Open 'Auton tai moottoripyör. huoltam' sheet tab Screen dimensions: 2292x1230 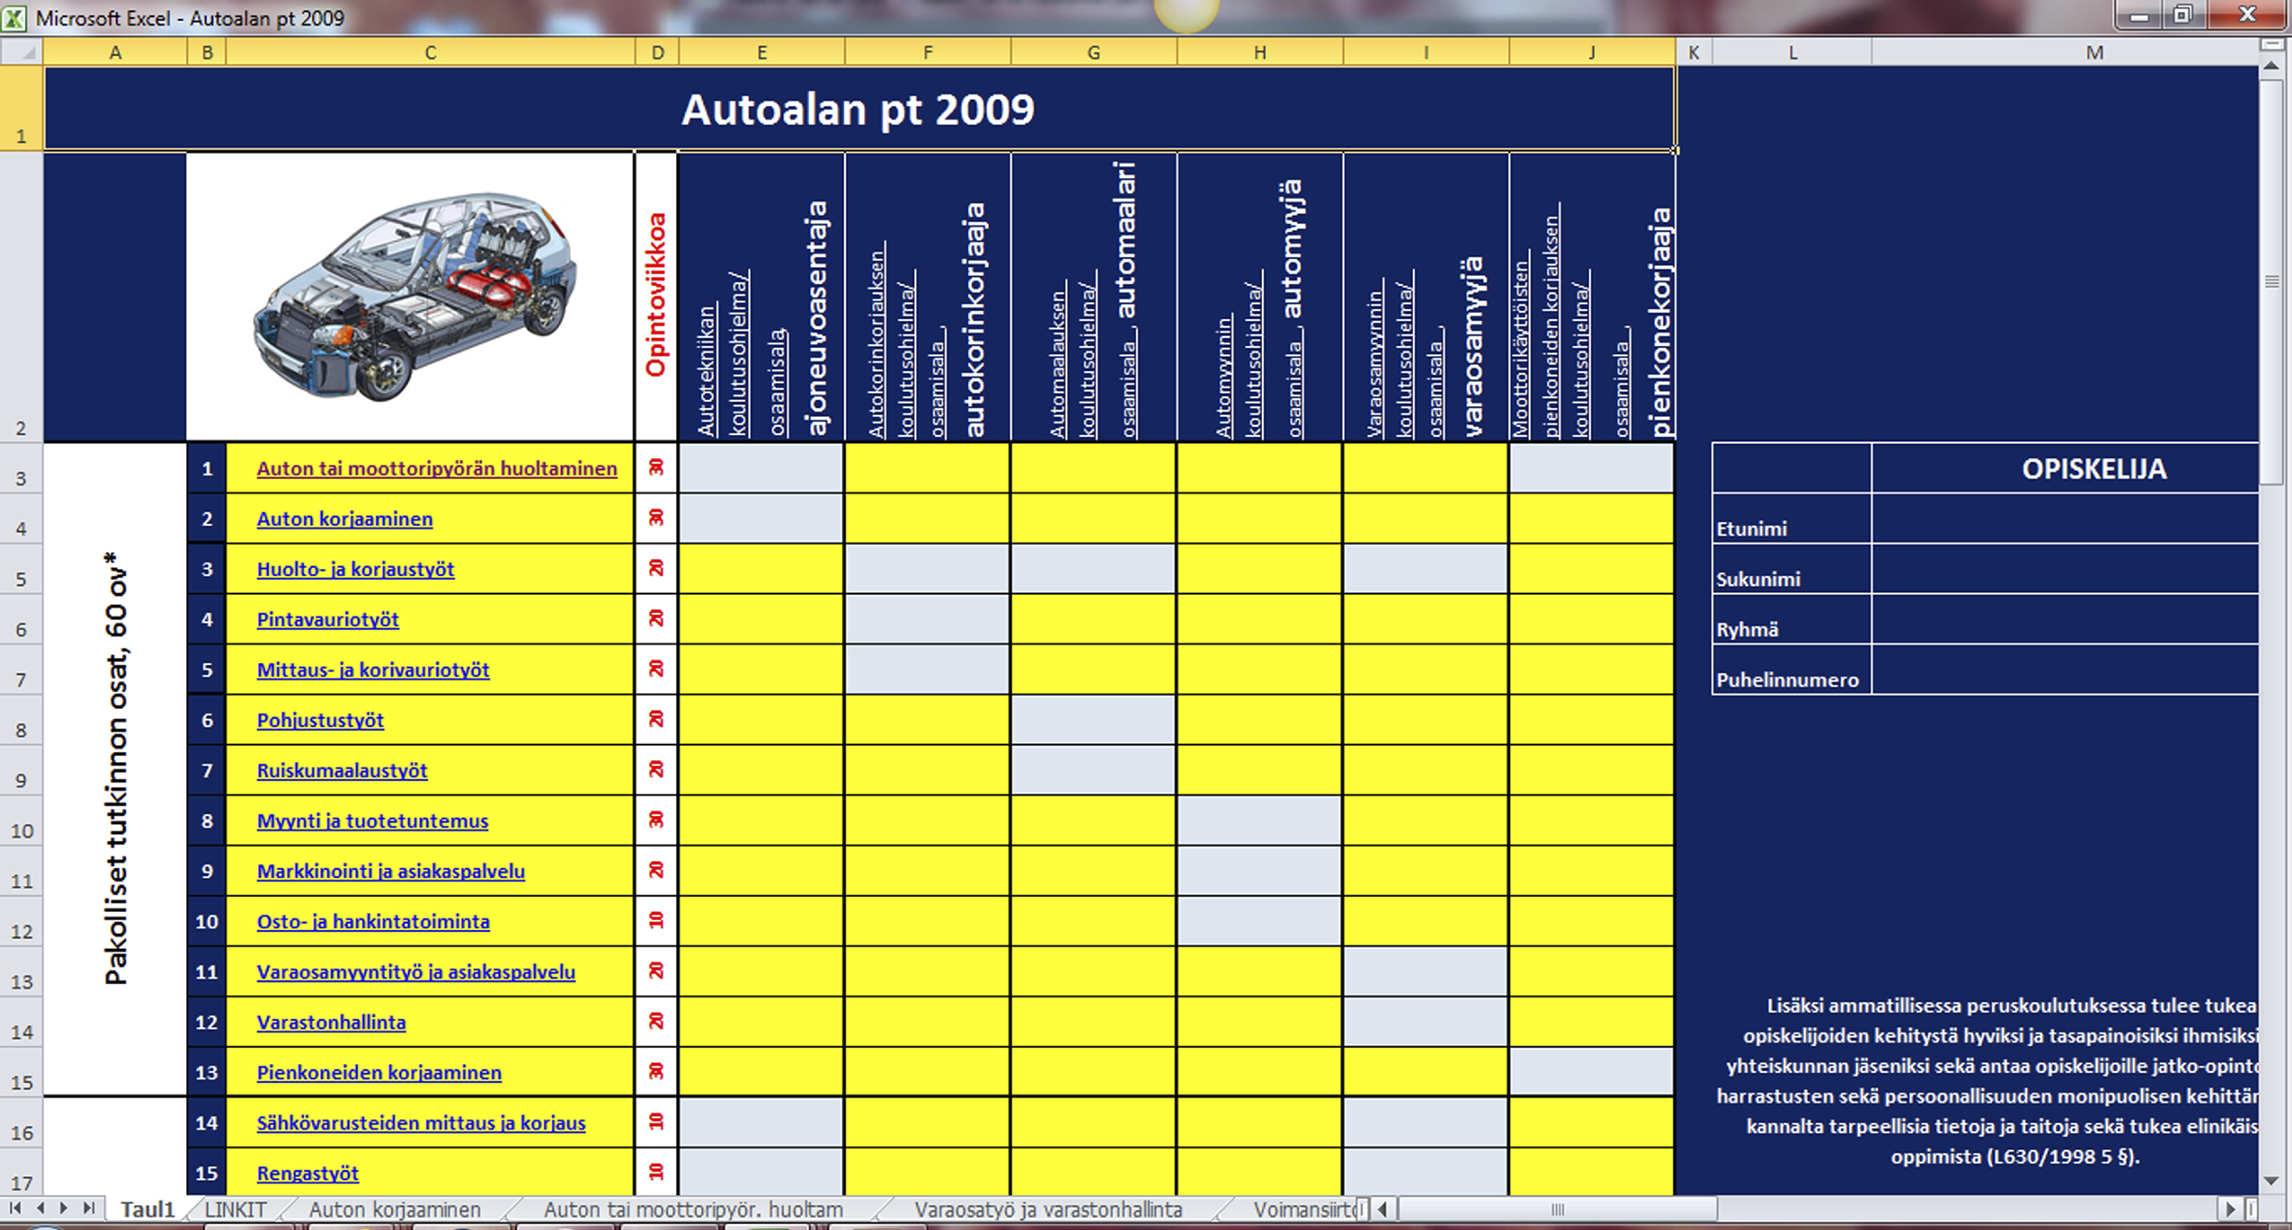[693, 1209]
